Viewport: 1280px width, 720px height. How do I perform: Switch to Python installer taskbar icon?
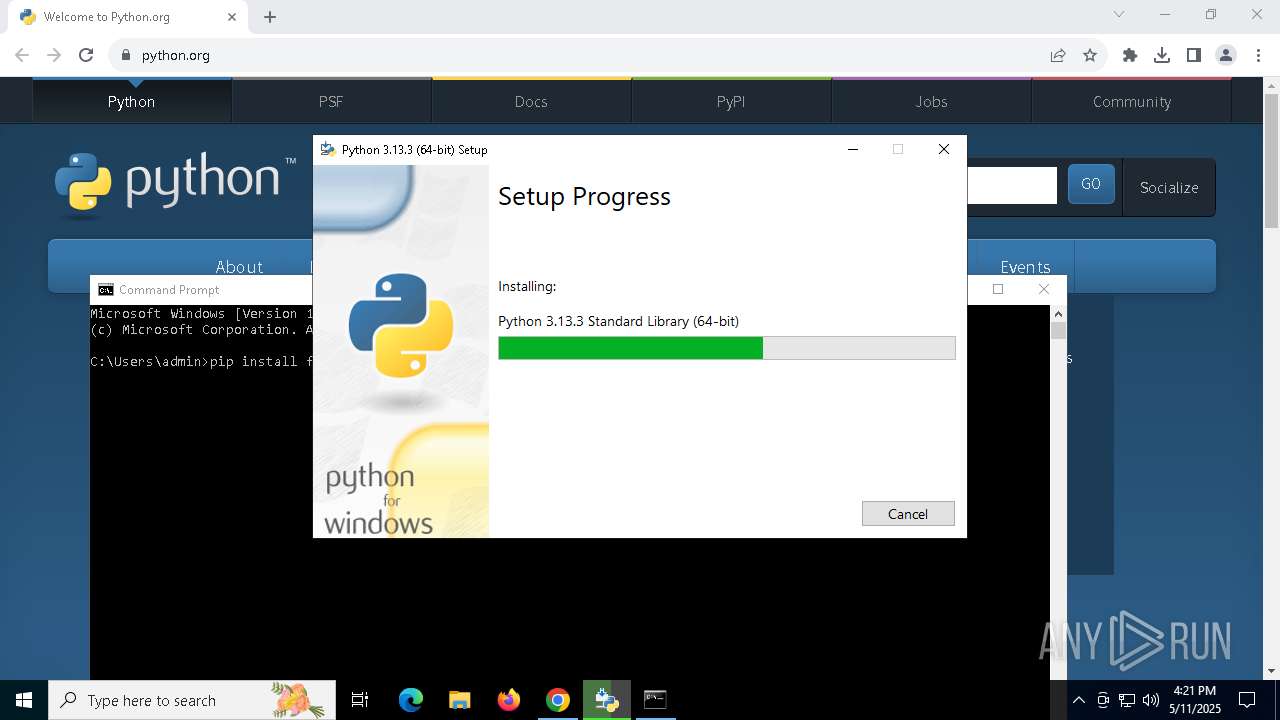(607, 700)
